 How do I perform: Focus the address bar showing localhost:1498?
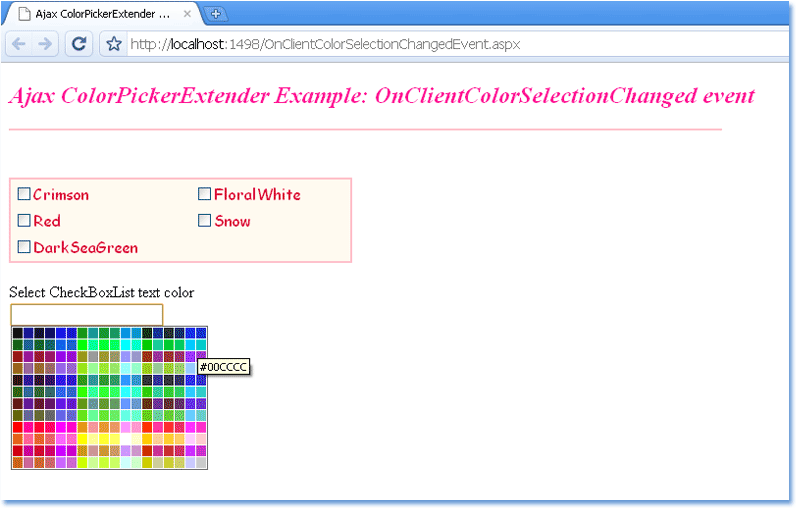(x=456, y=44)
